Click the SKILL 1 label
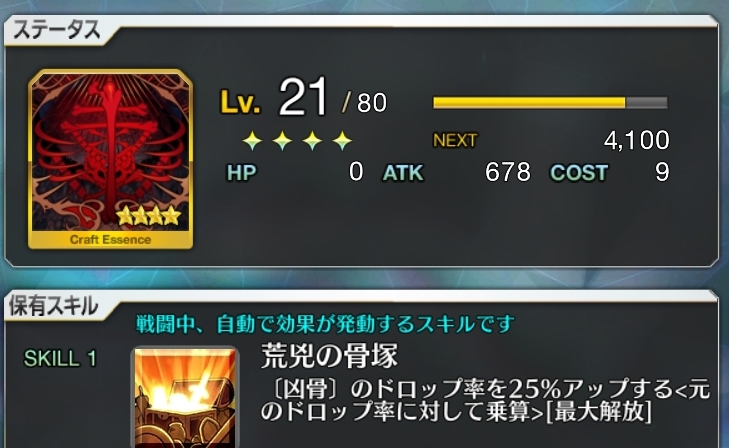 pos(60,359)
